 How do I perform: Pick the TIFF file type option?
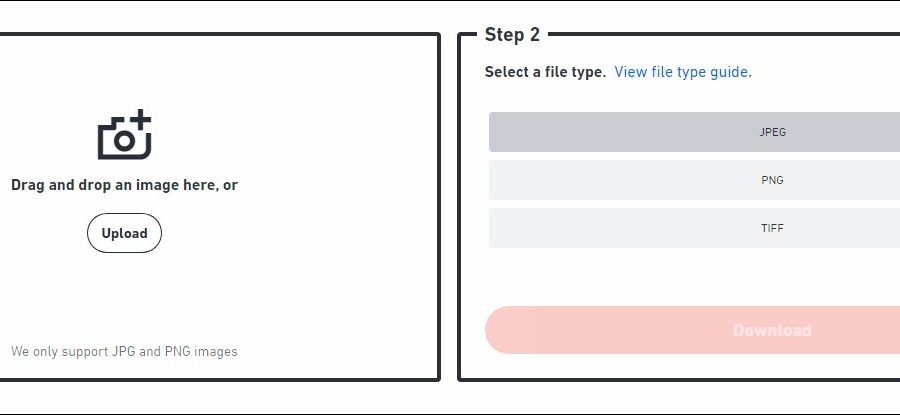click(x=694, y=228)
